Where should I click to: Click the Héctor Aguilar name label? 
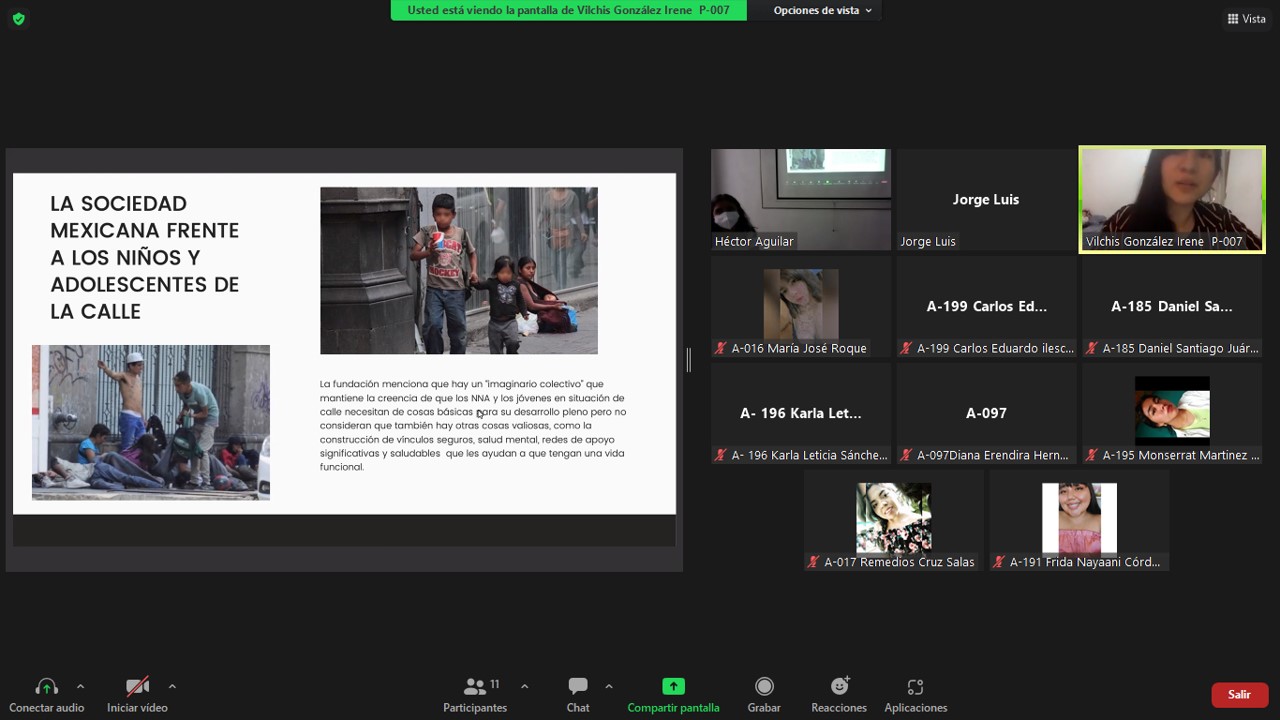click(x=754, y=241)
